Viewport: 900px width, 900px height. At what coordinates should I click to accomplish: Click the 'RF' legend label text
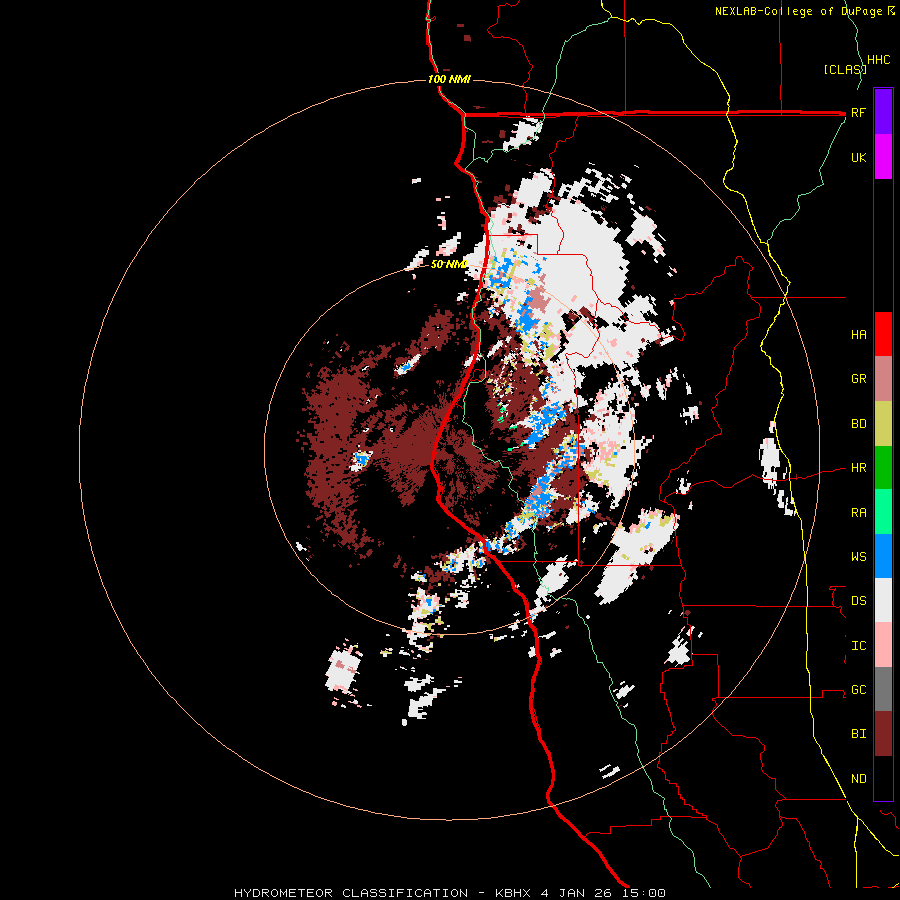pos(858,112)
